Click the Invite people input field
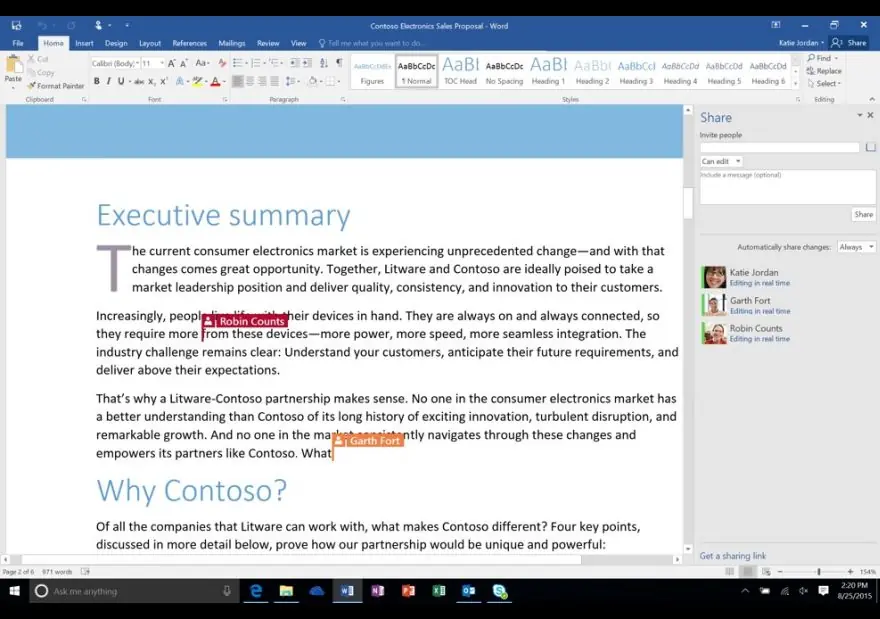 (779, 147)
